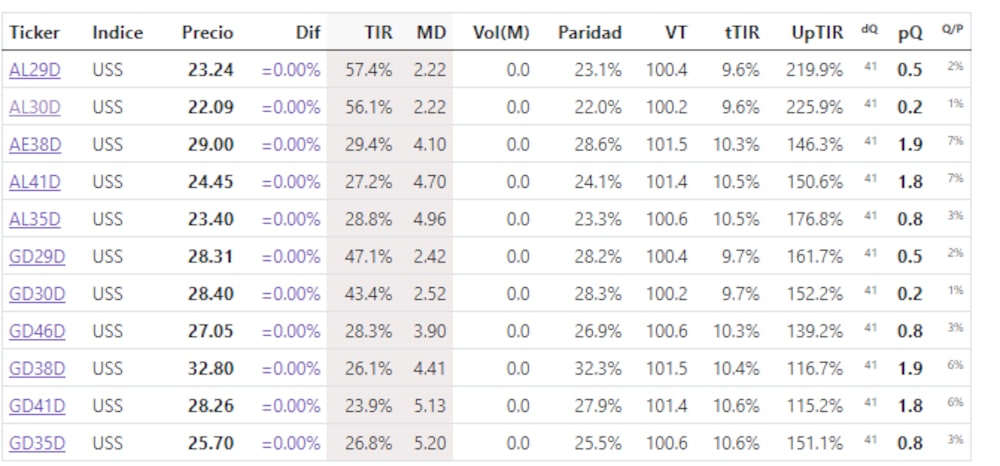Click the AE38D bond ticker
This screenshot has width=1000, height=466.
pyautogui.click(x=35, y=145)
